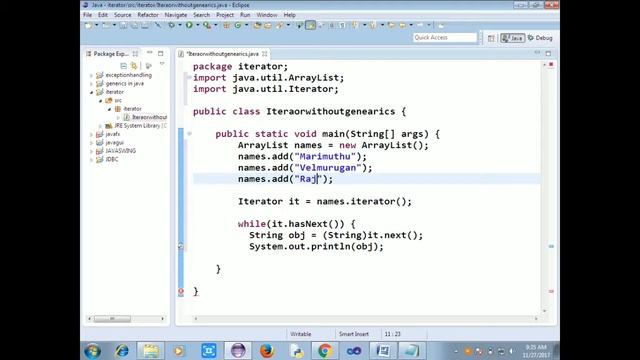The image size is (640, 360).
Task: Switch to the Java perspective
Action: point(513,38)
